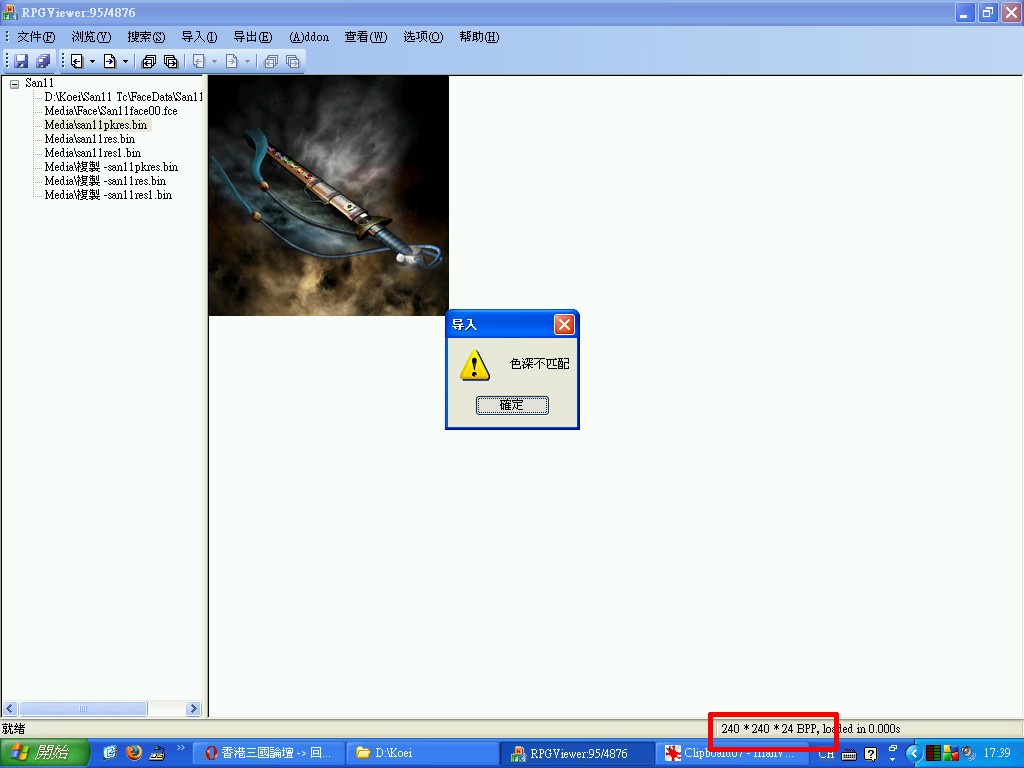Click the greyed-out export file icon
This screenshot has height=768, width=1024.
[232, 61]
